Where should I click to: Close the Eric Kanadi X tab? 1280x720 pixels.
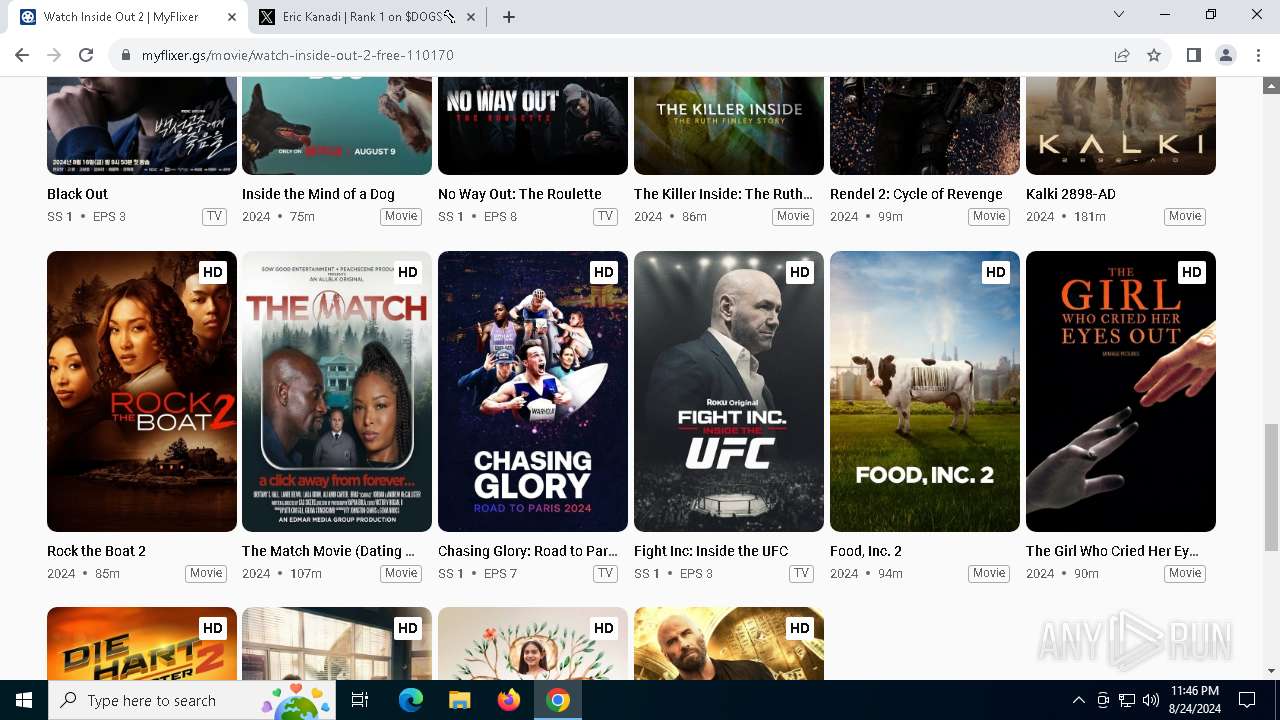point(471,17)
